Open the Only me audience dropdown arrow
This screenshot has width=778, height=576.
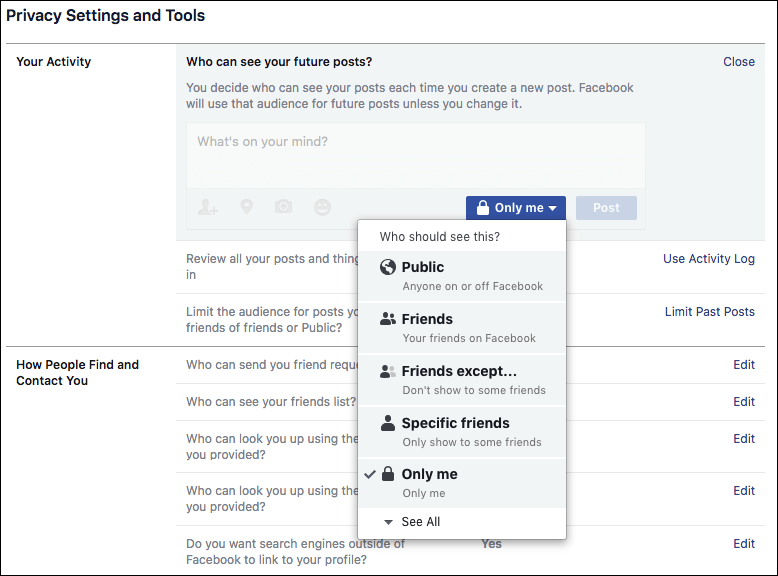(x=552, y=208)
